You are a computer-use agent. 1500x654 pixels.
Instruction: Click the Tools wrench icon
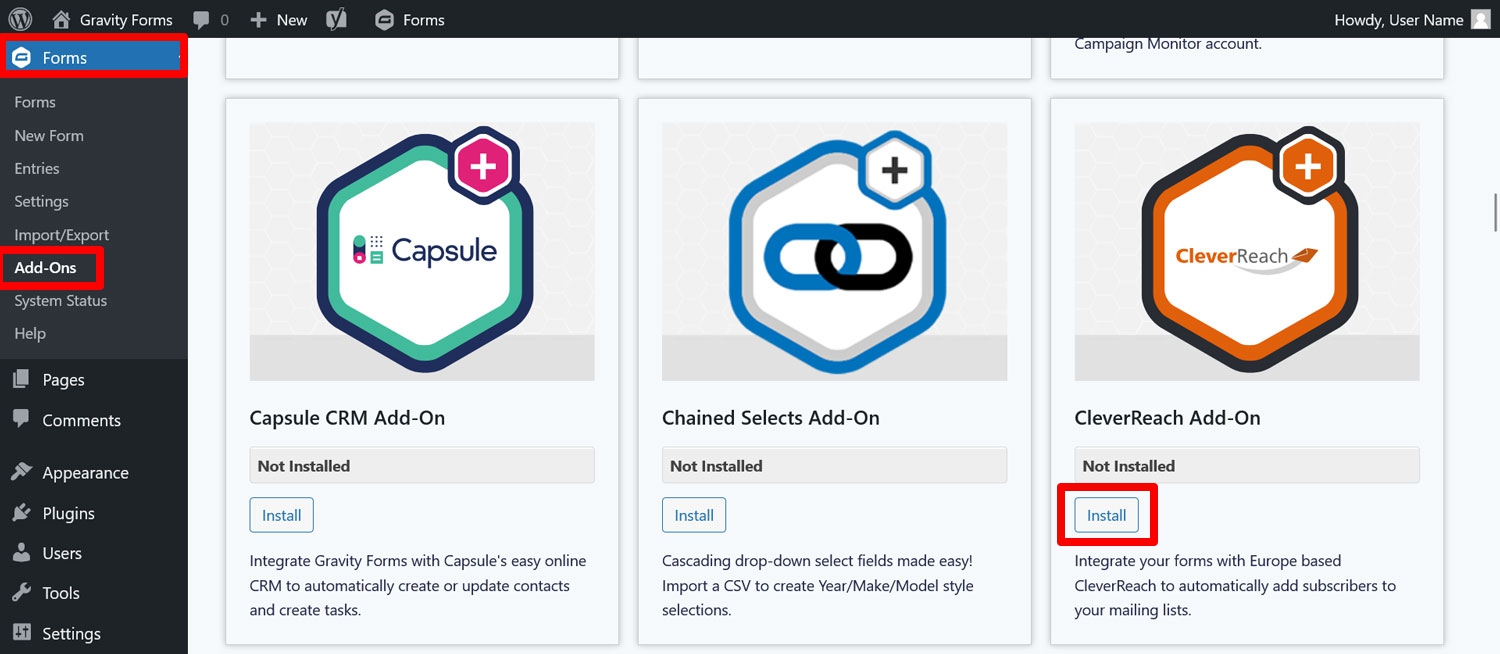click(x=21, y=592)
